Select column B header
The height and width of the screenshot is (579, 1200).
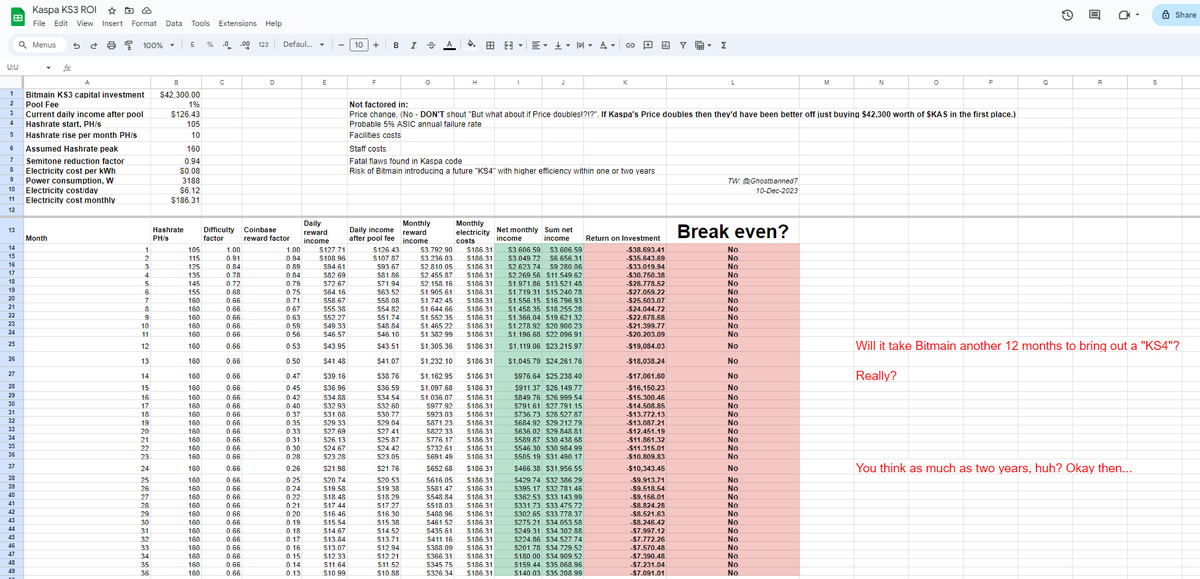[x=176, y=83]
